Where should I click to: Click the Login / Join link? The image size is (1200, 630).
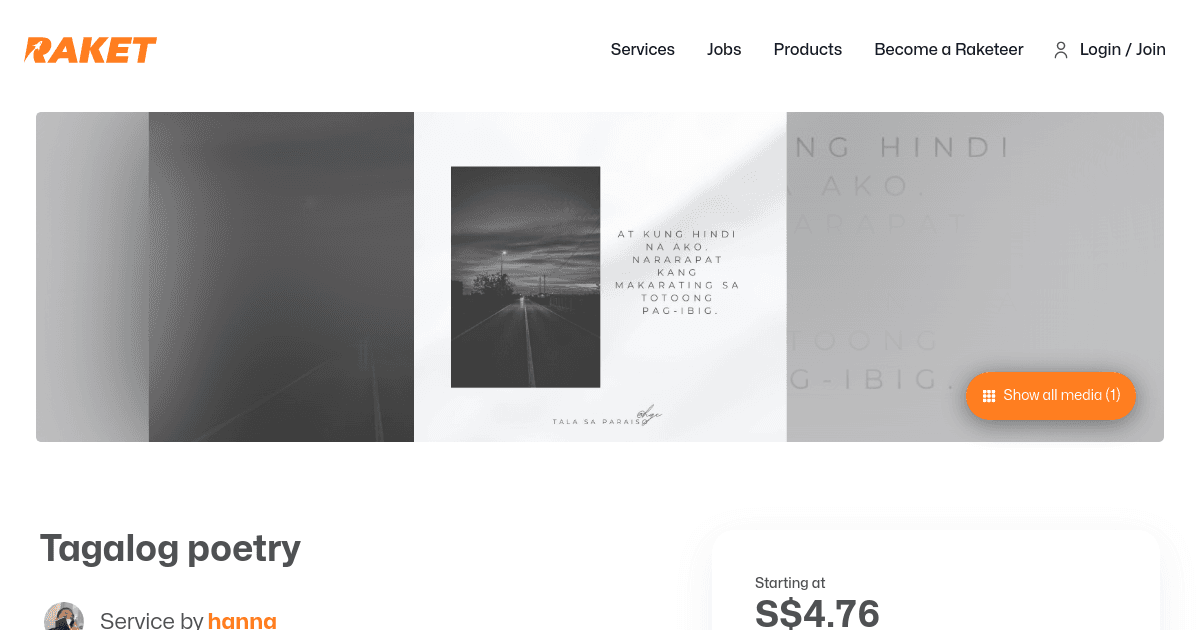(x=1123, y=49)
